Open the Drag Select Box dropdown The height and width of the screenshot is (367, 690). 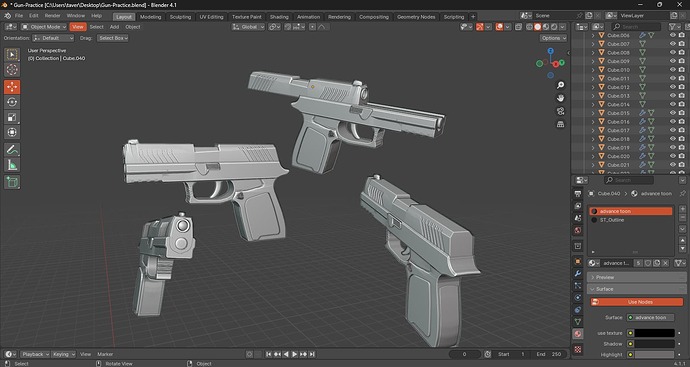tap(113, 38)
